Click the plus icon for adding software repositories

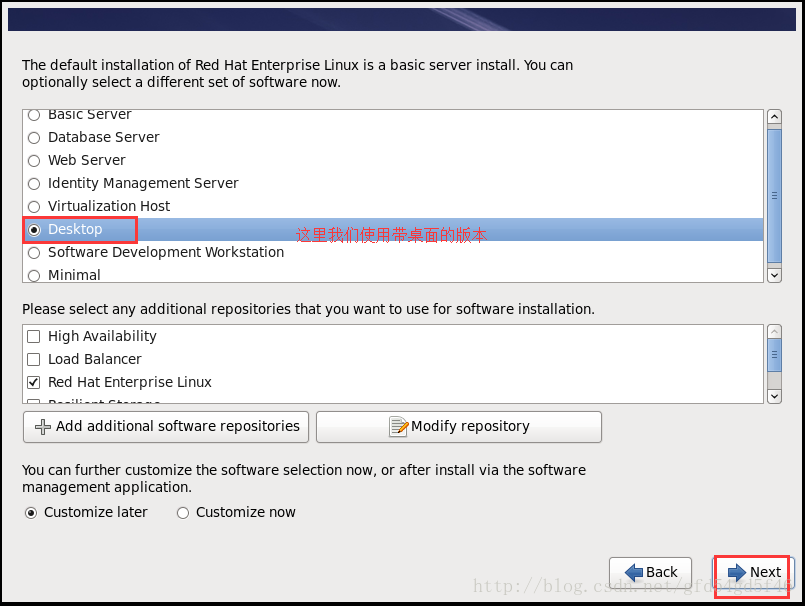tap(42, 427)
